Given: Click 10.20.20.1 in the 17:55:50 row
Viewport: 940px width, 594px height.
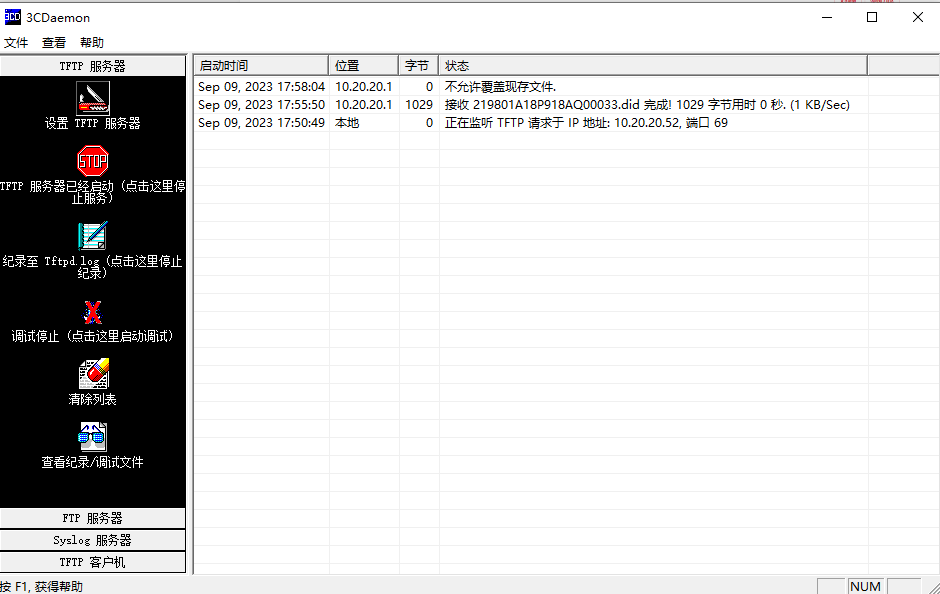Looking at the screenshot, I should click(363, 105).
